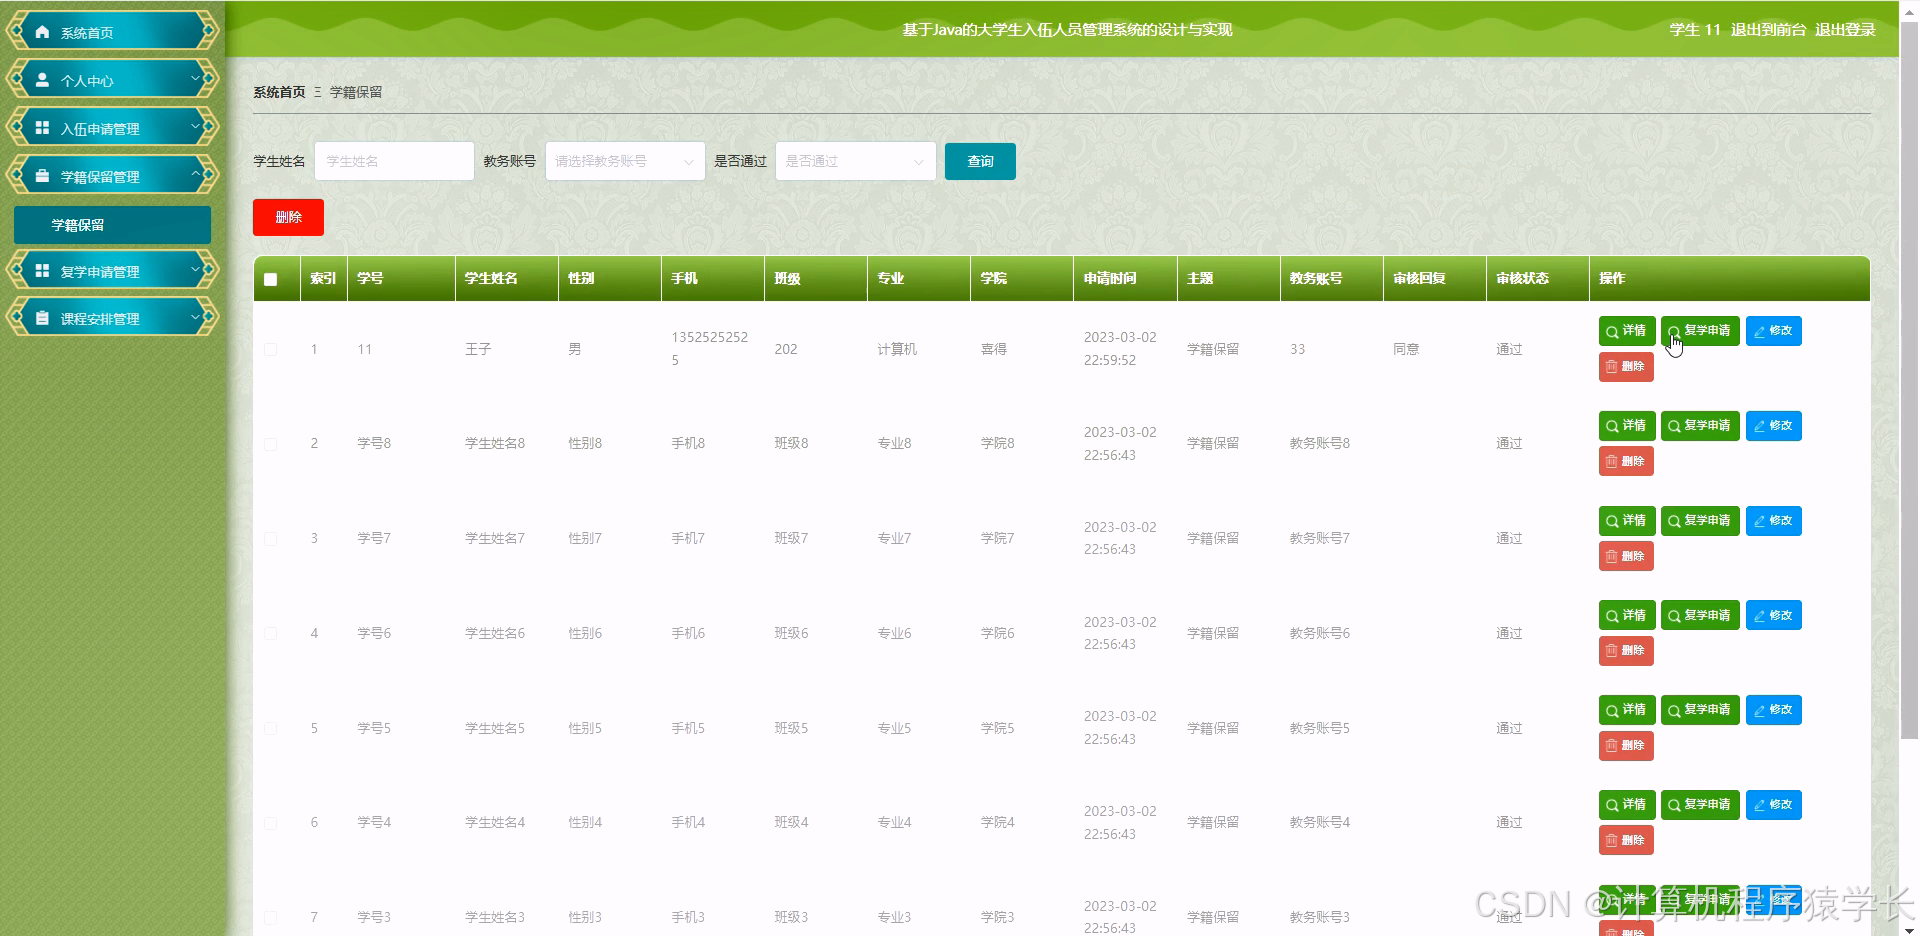Click the person icon beside 个人中心

point(42,80)
